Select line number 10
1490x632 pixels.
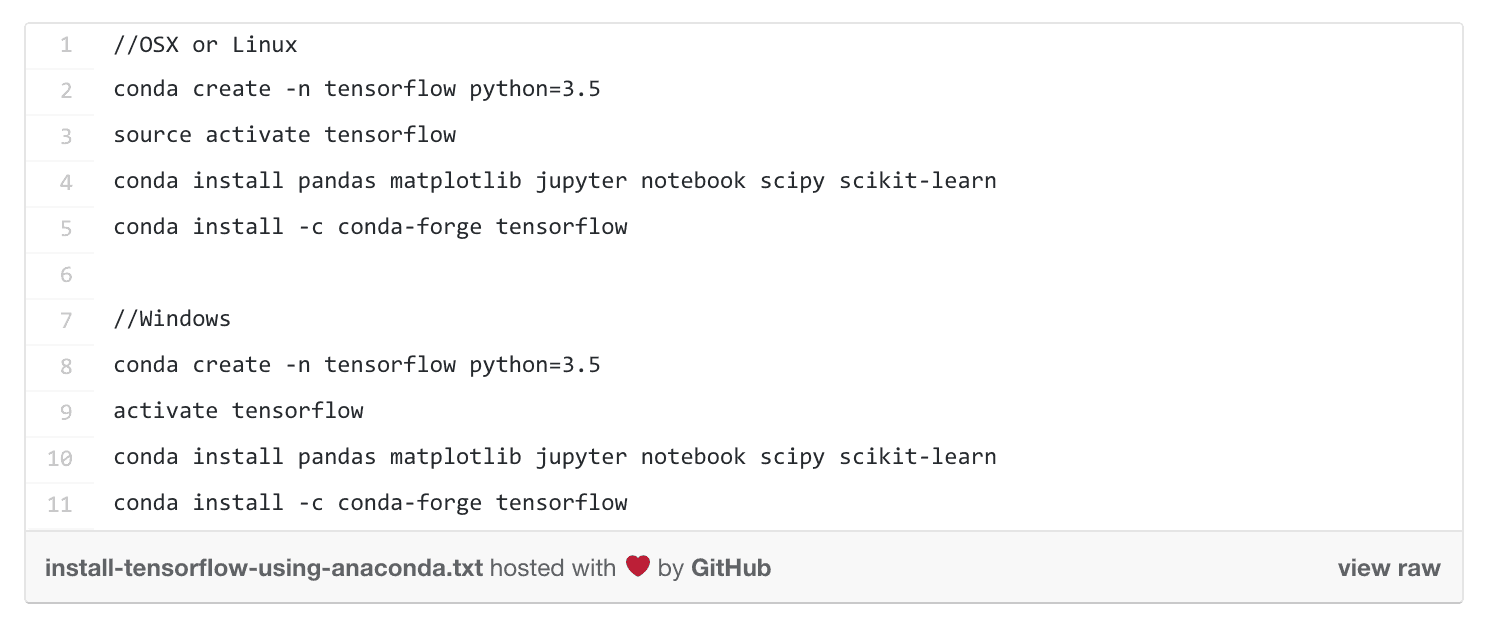[x=60, y=458]
